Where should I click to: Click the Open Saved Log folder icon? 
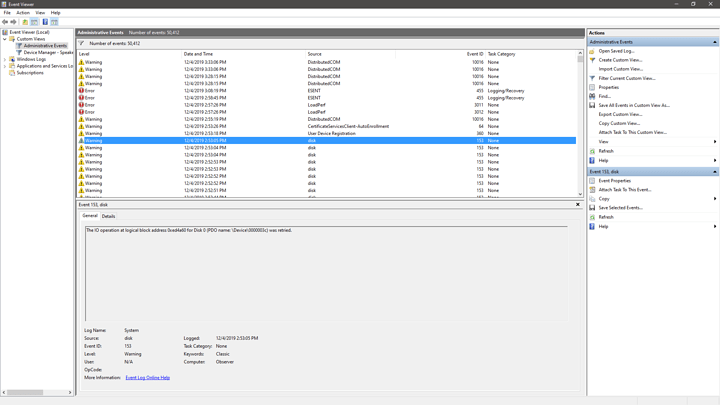point(592,51)
